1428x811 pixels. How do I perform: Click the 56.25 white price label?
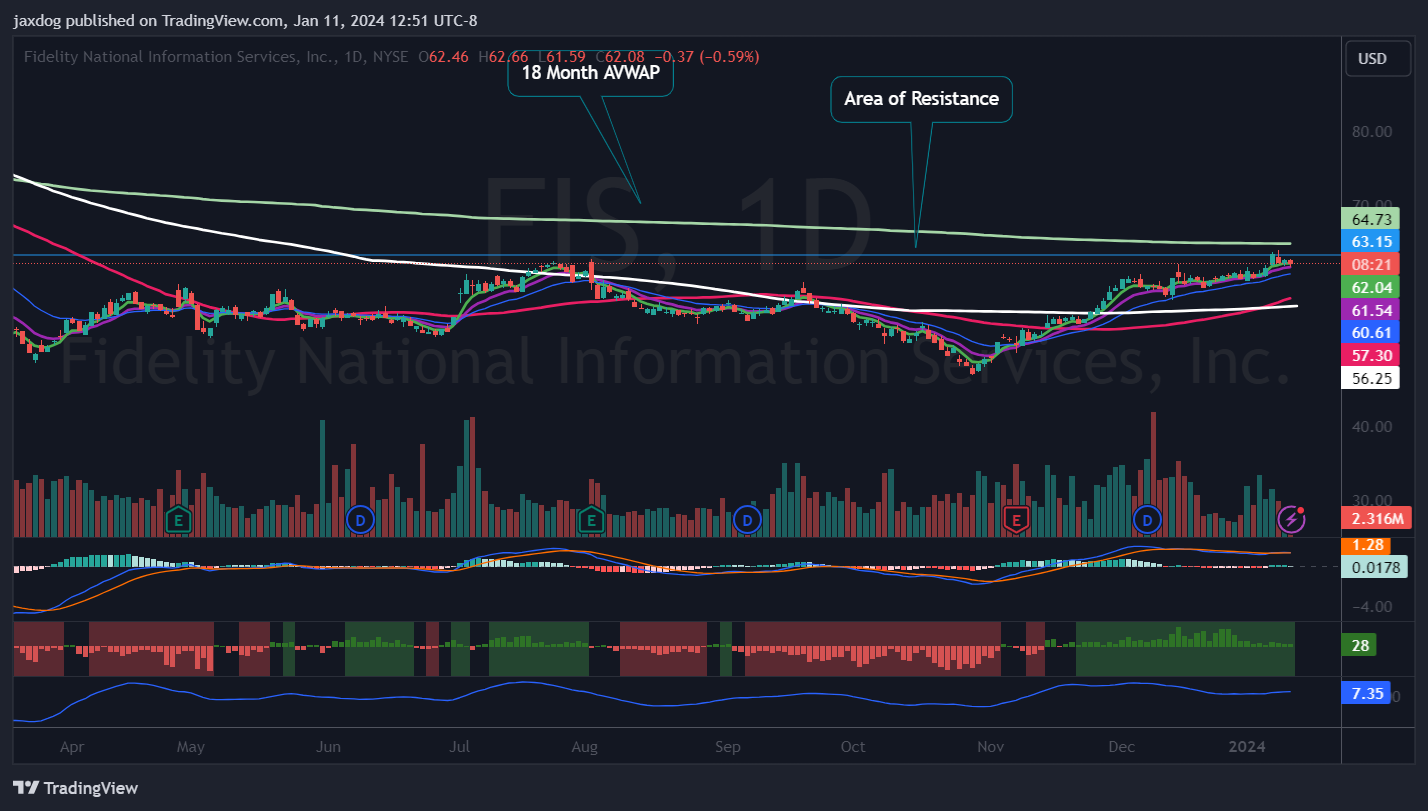click(x=1369, y=378)
